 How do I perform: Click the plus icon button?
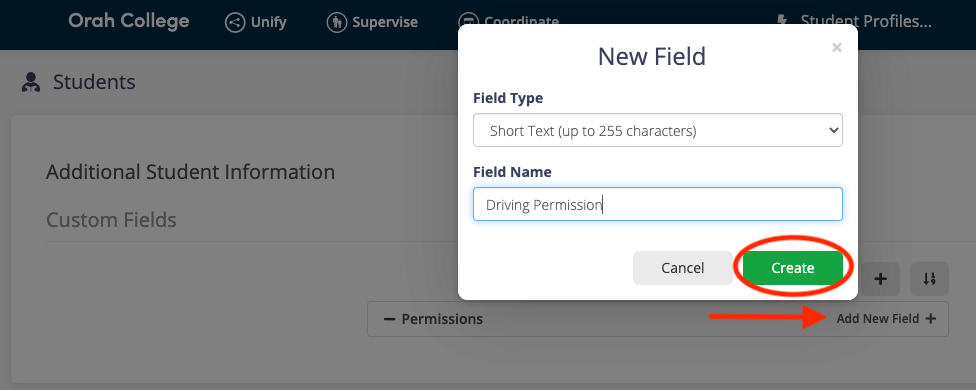pyautogui.click(x=880, y=279)
